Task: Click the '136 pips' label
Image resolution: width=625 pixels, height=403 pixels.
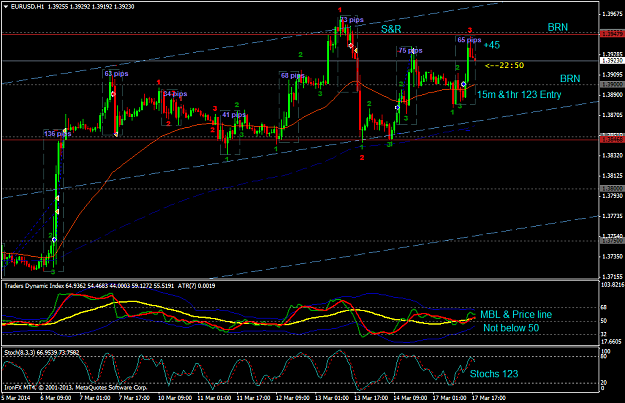Action: pos(57,134)
